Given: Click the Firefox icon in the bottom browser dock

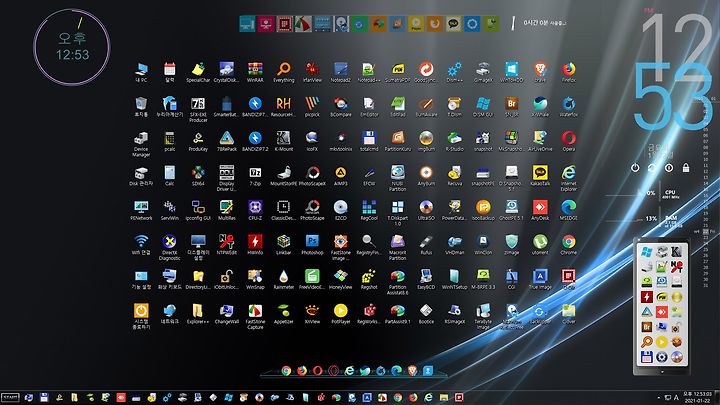Looking at the screenshot, I should point(302,371).
